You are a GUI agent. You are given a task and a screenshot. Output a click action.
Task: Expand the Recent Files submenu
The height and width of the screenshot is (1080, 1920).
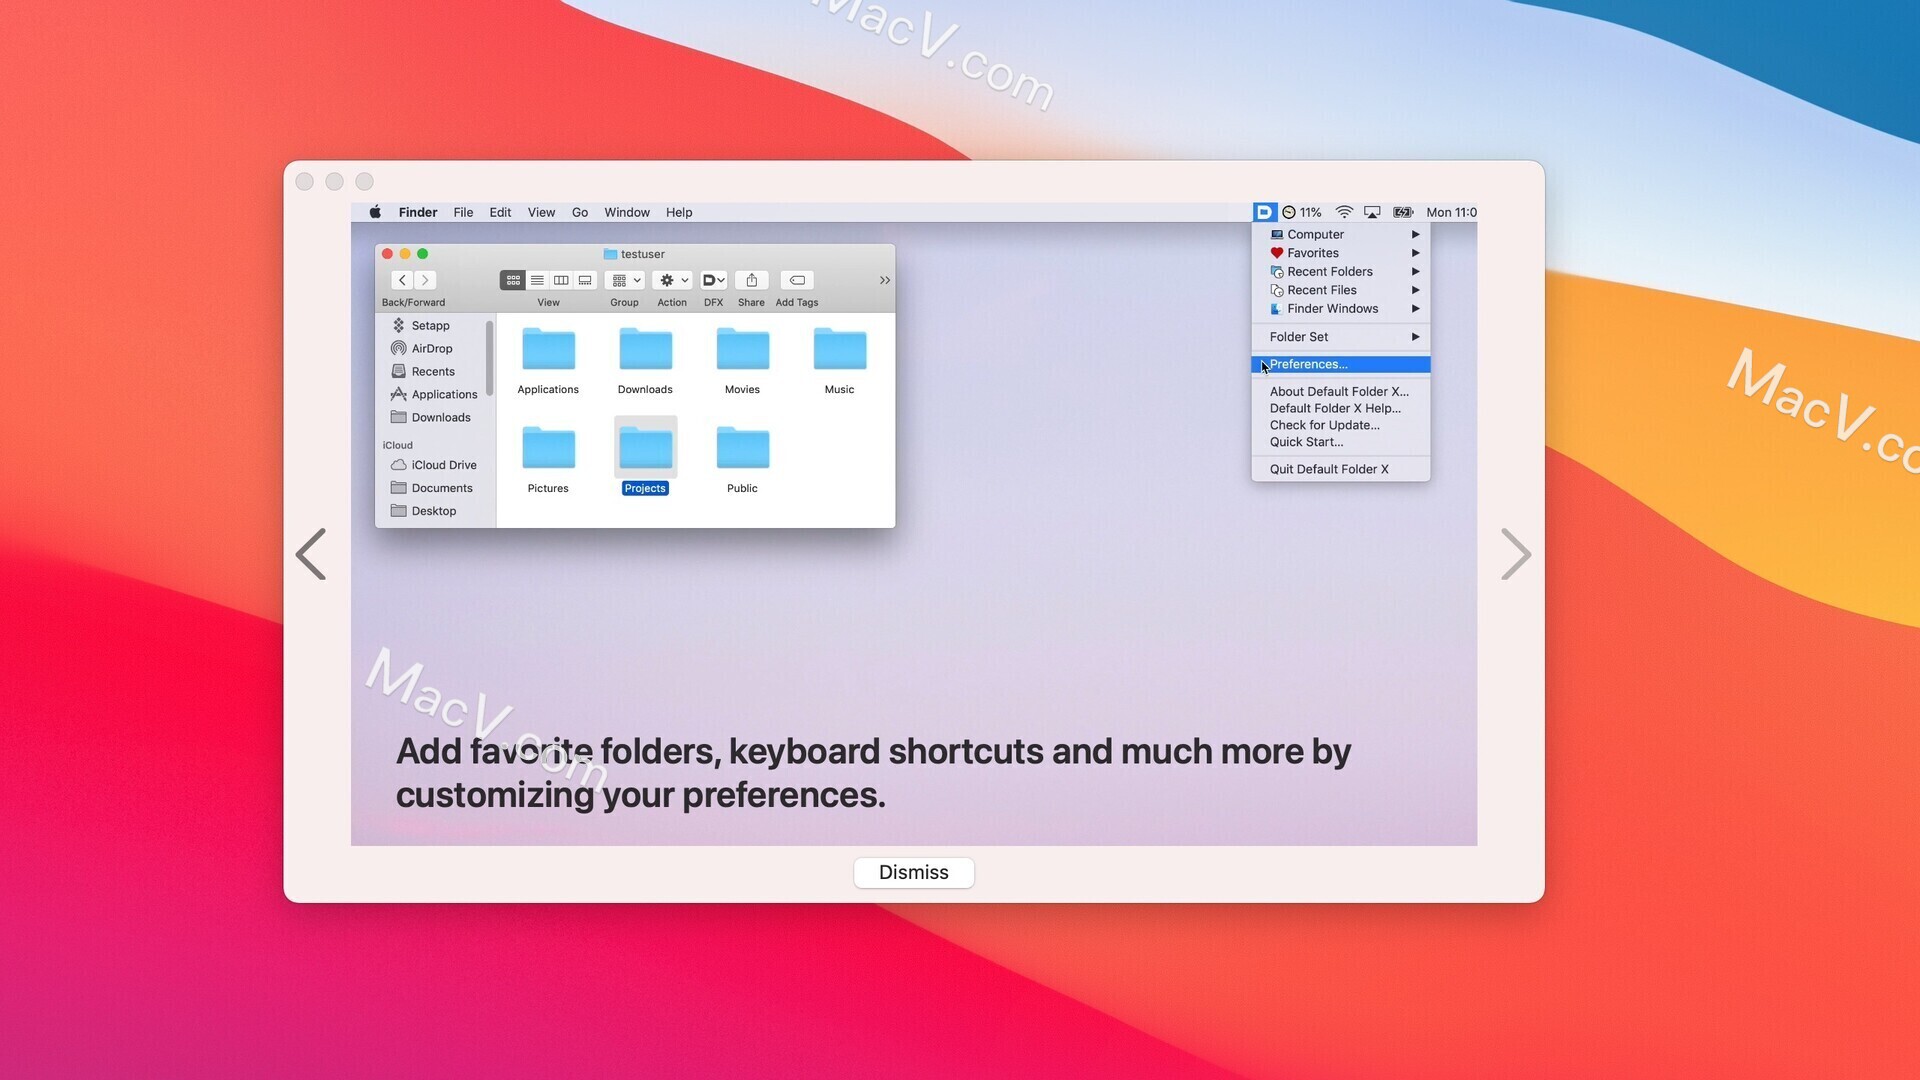[x=1341, y=290]
